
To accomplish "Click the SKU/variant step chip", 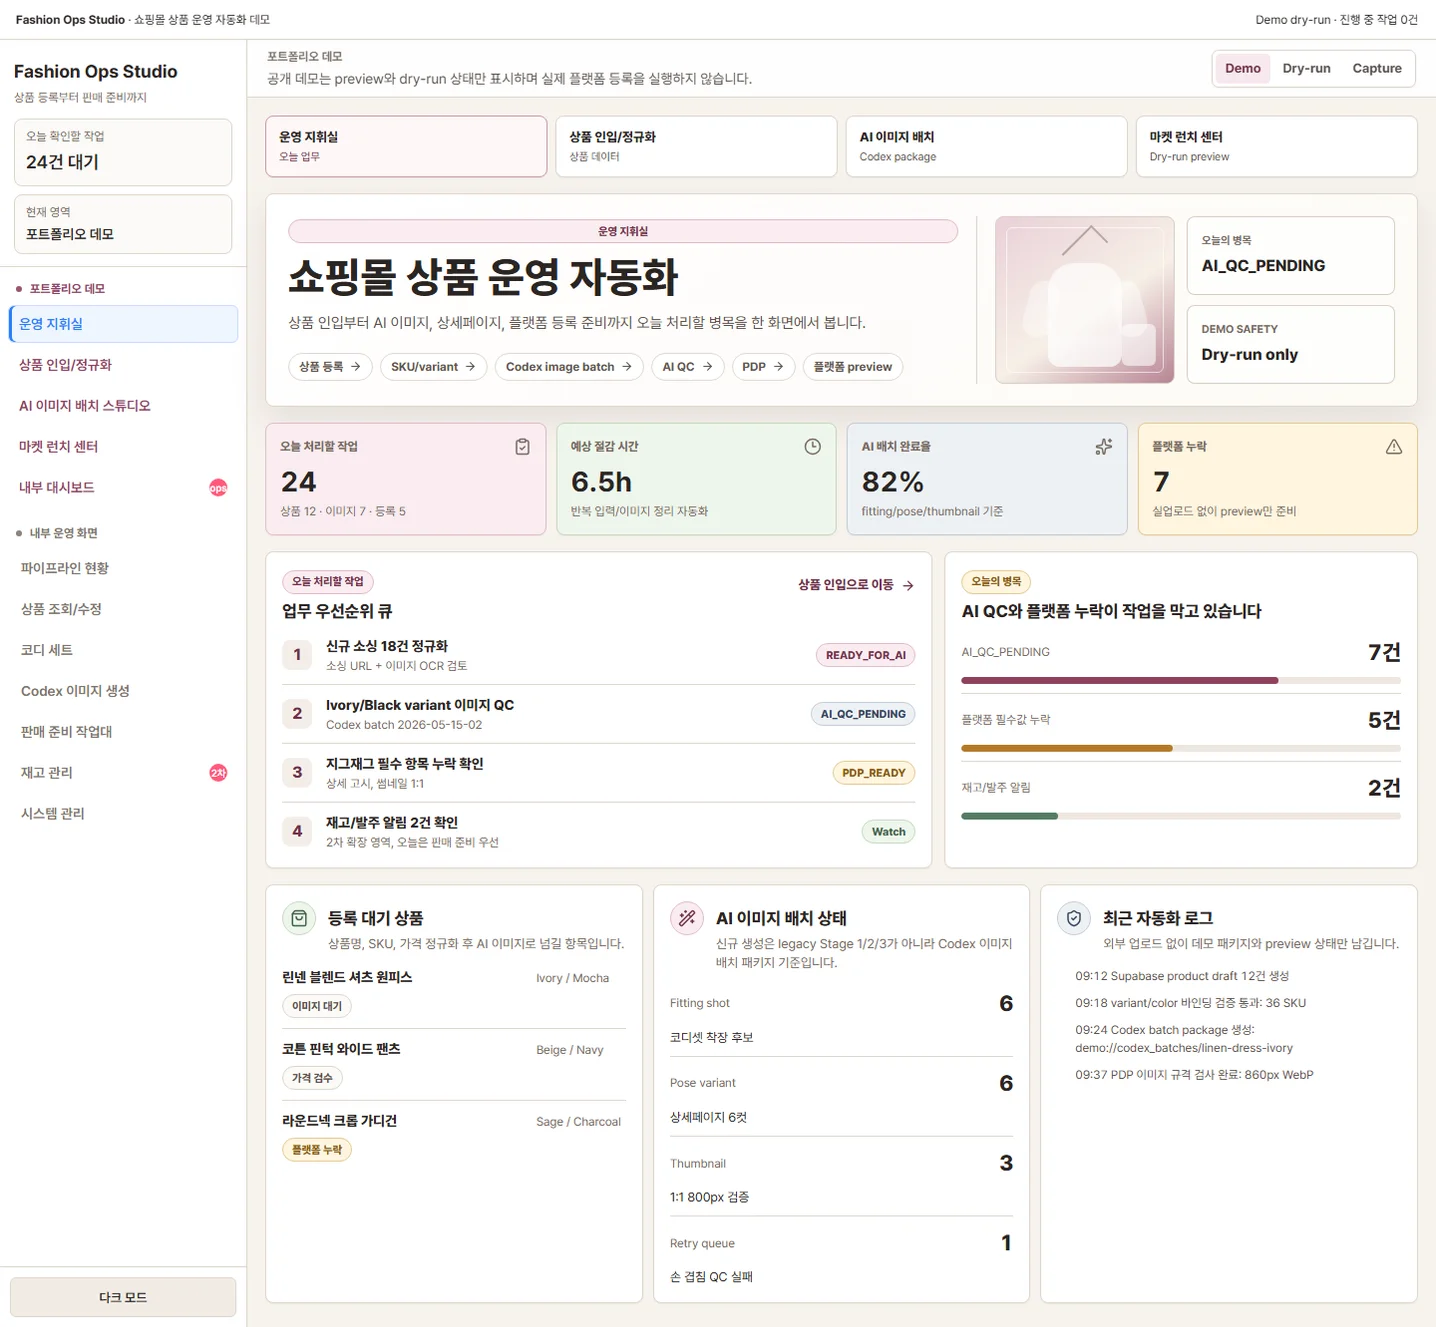I will point(433,367).
